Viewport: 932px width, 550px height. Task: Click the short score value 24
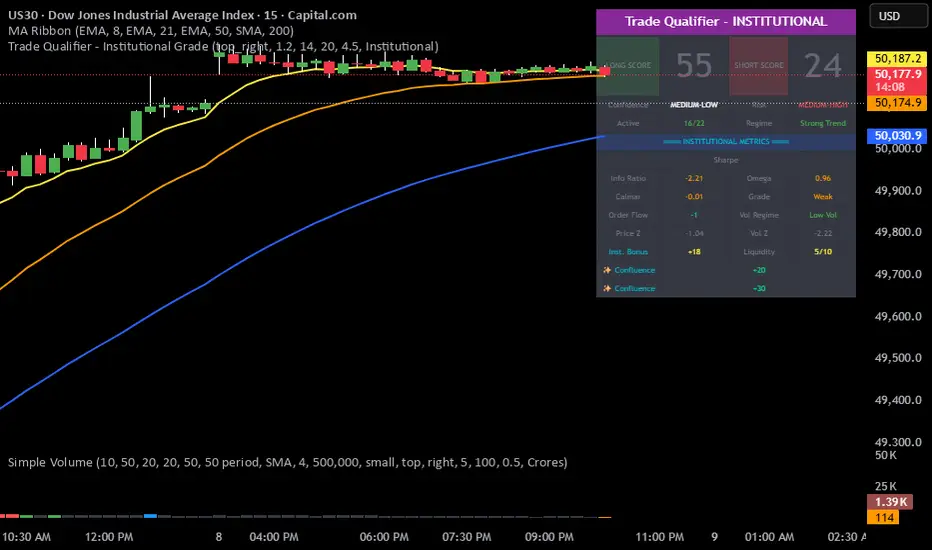pyautogui.click(x=823, y=65)
